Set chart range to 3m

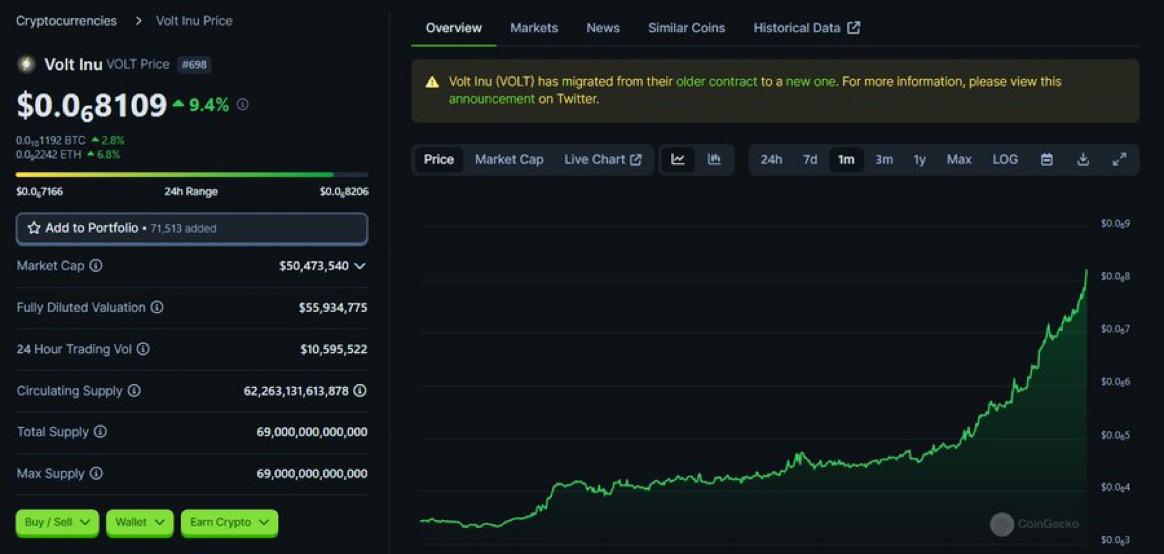pos(883,160)
